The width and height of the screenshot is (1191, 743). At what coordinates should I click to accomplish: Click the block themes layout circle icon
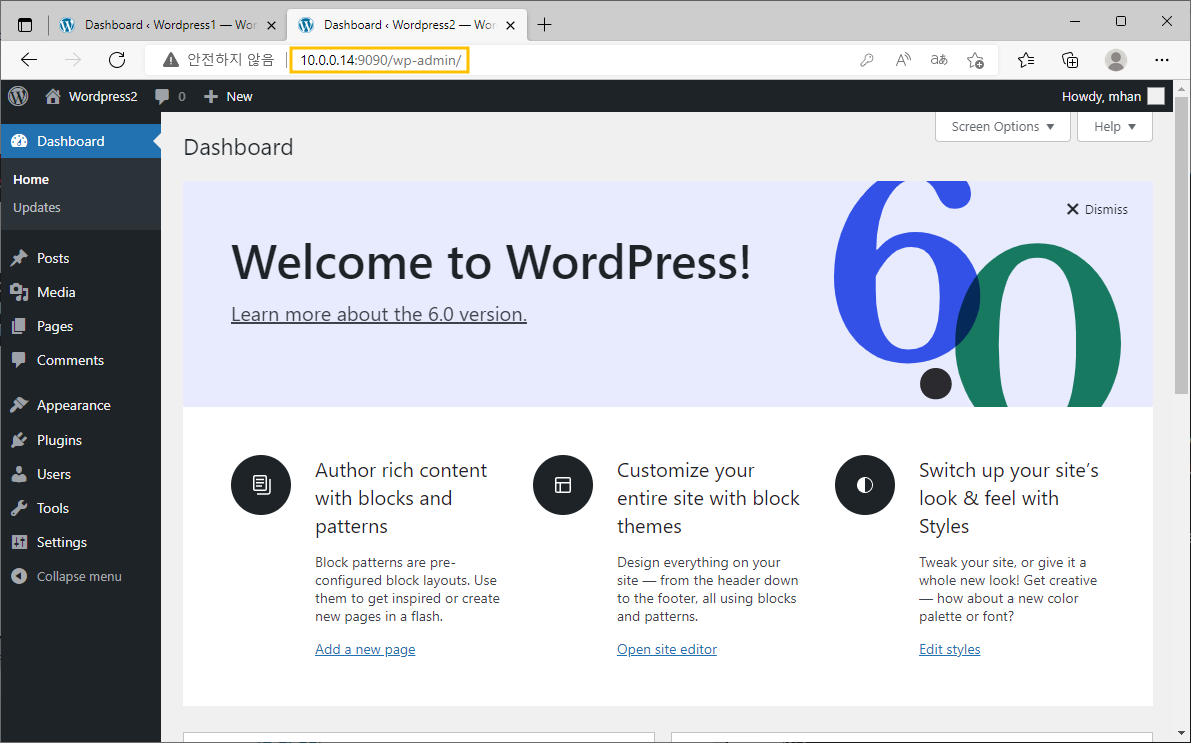563,485
